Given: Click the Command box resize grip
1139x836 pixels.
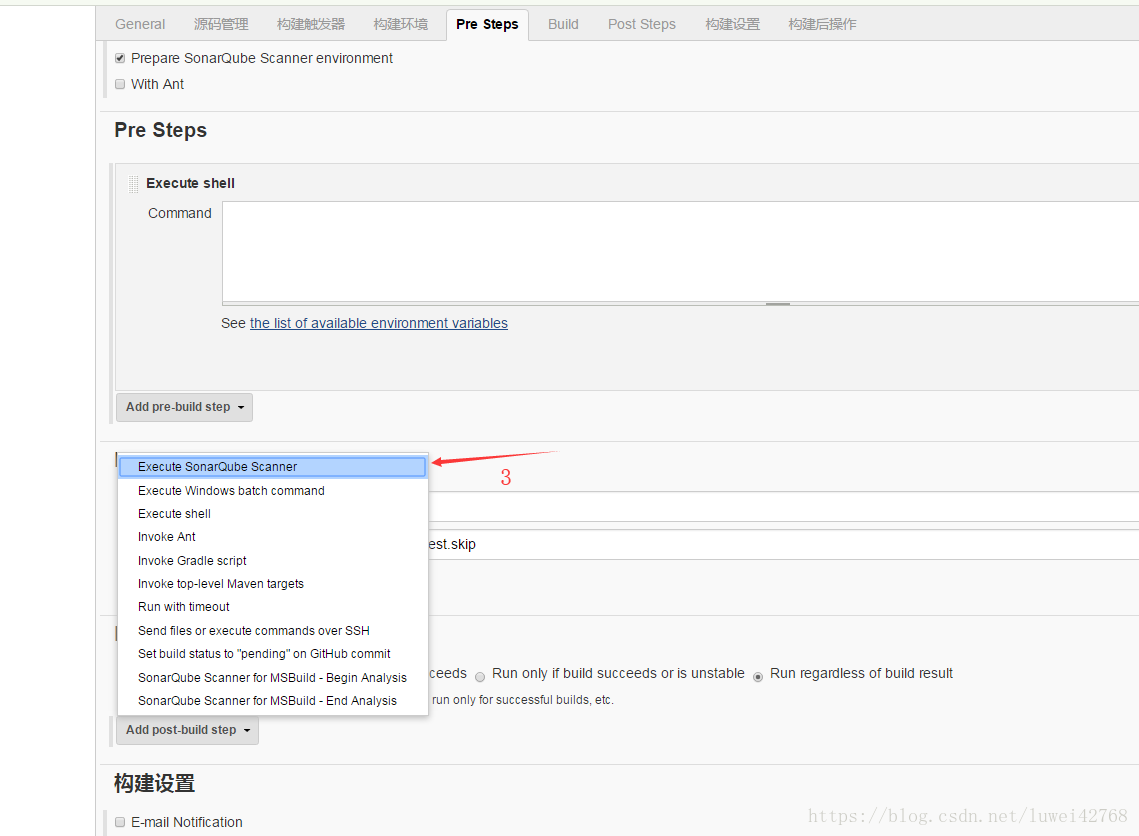Looking at the screenshot, I should (x=777, y=304).
